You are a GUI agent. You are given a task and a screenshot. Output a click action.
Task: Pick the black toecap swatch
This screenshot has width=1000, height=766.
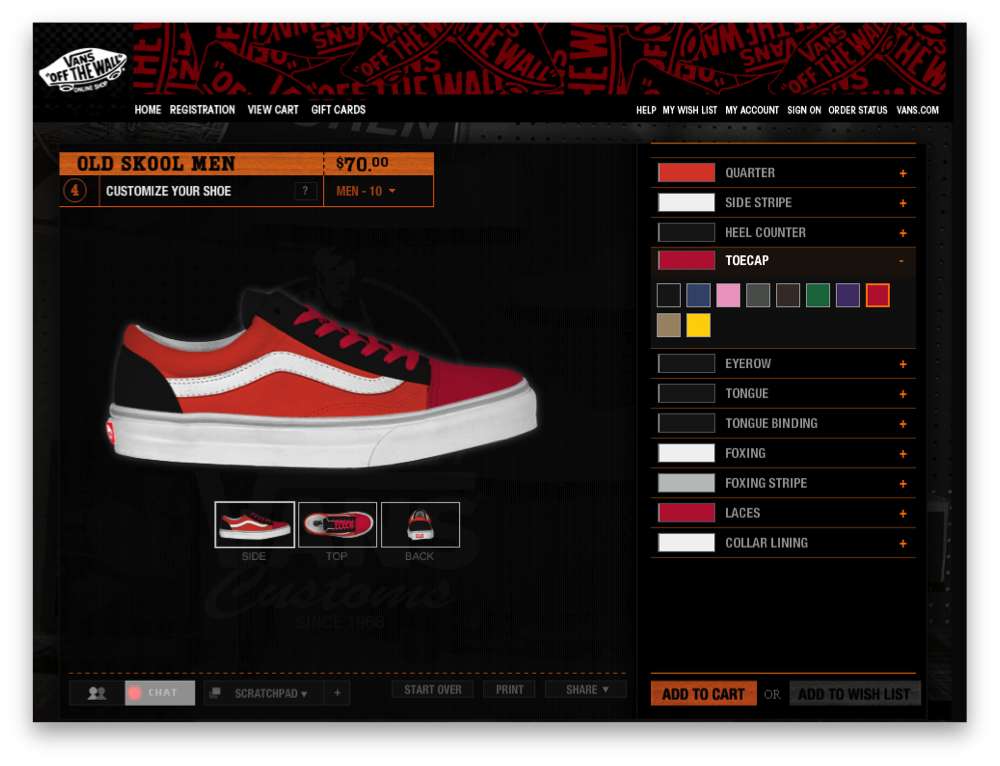click(x=669, y=295)
